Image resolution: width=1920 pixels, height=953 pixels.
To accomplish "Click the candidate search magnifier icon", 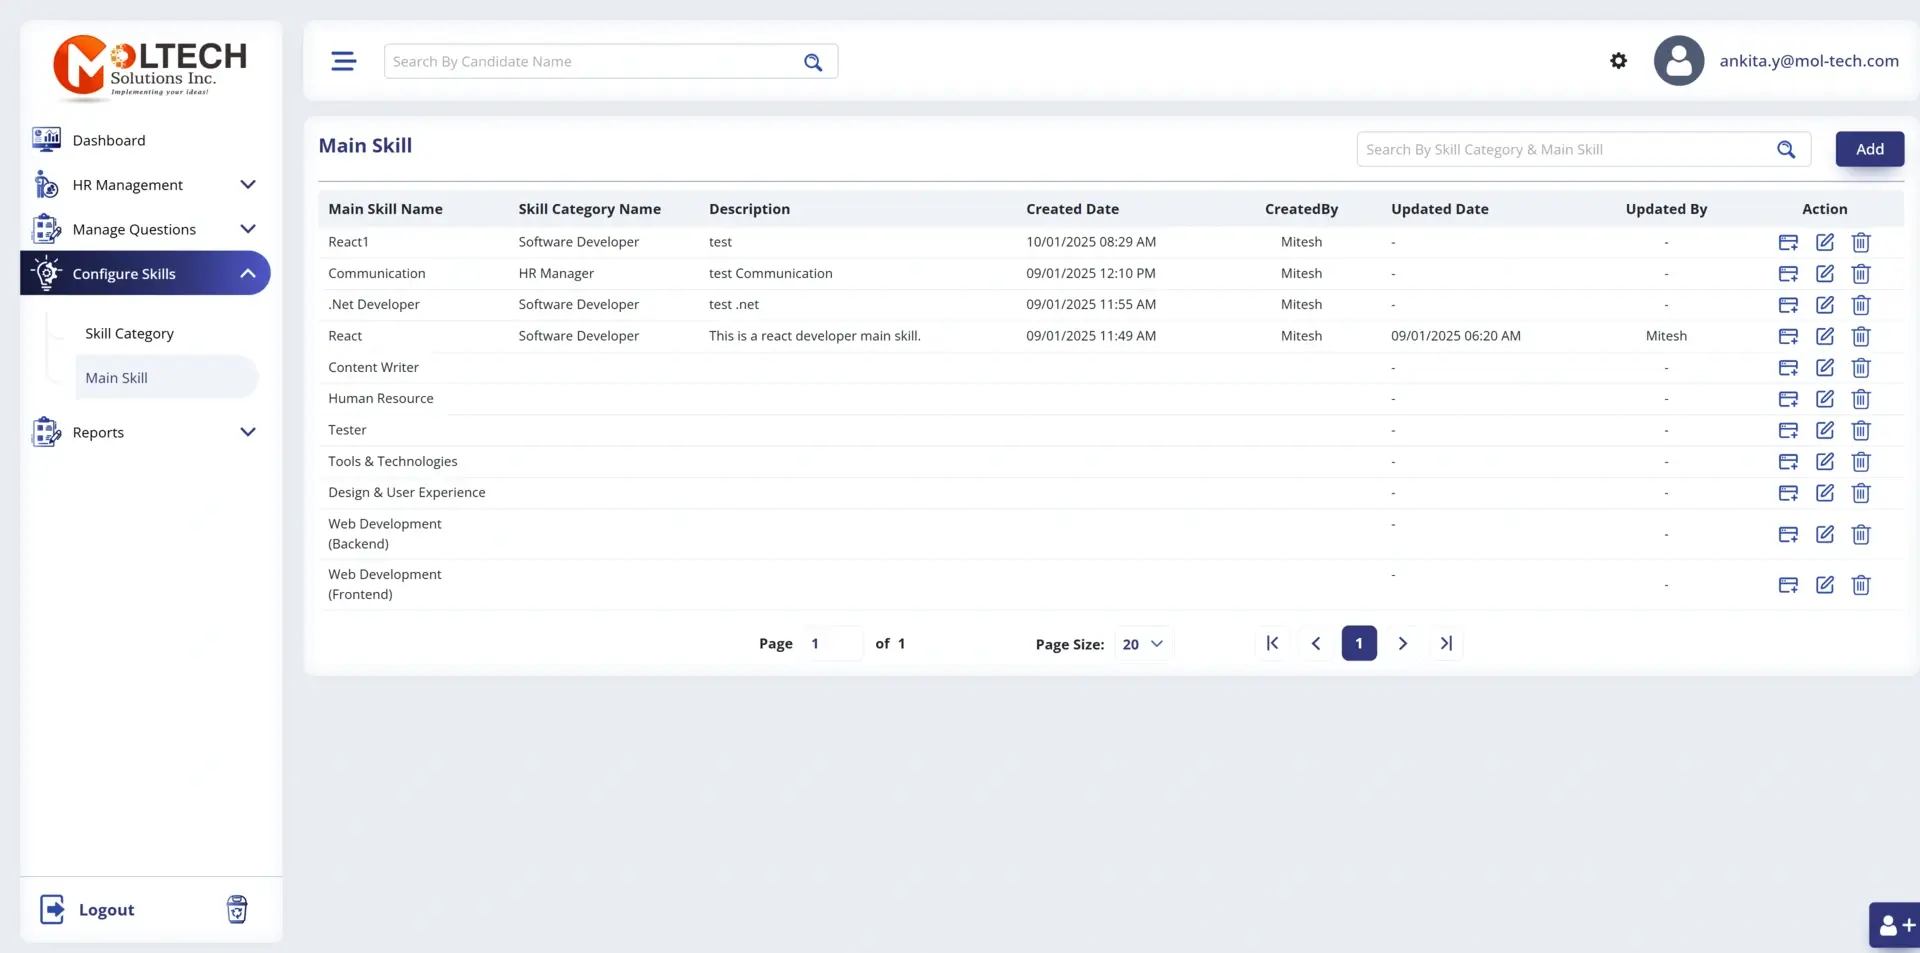I will 813,62.
